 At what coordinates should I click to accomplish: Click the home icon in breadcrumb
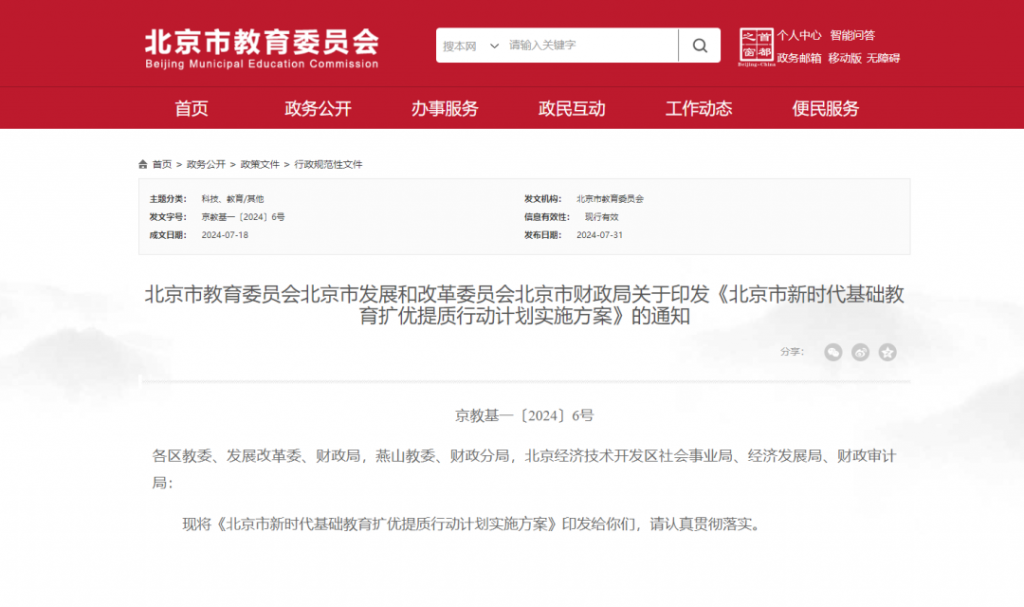tap(142, 164)
